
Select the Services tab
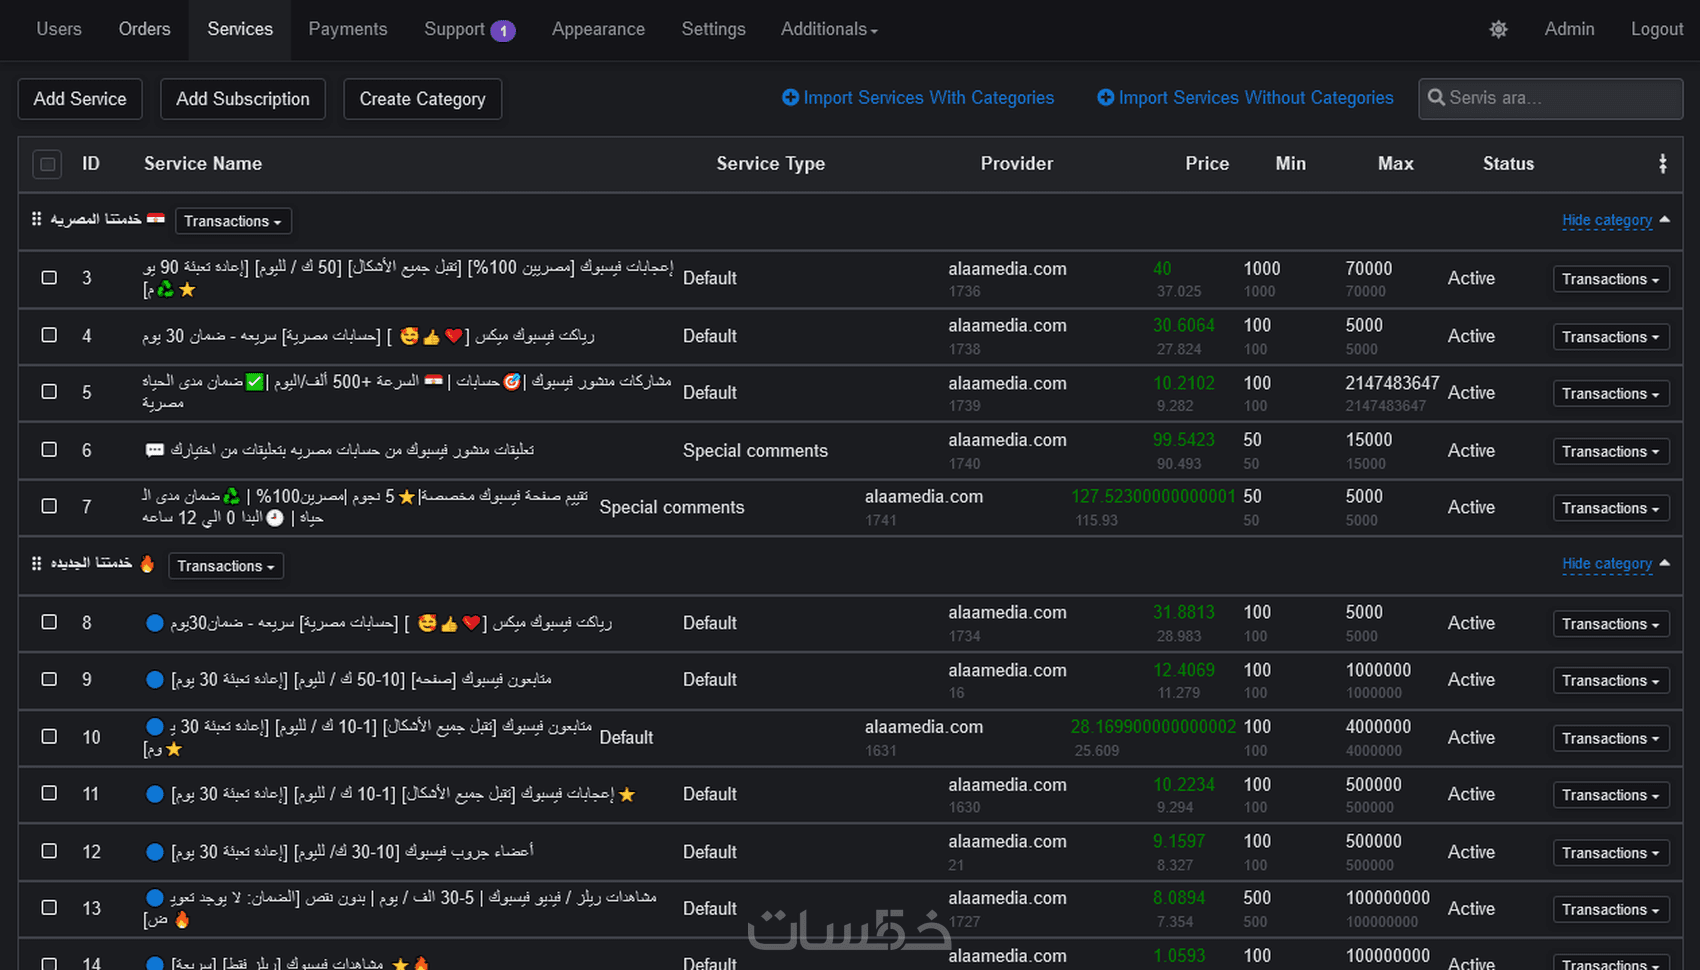click(240, 30)
